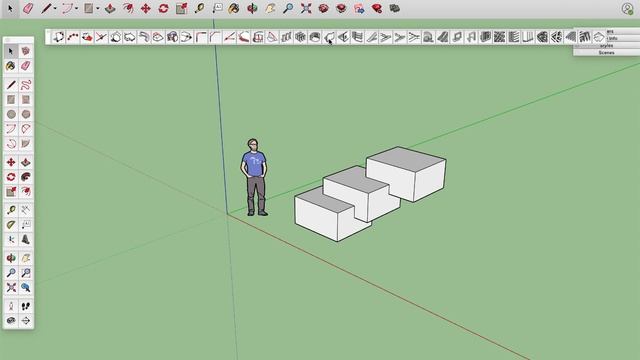This screenshot has width=640, height=360.
Task: Activate Orbit in the left palette
Action: 11,258
